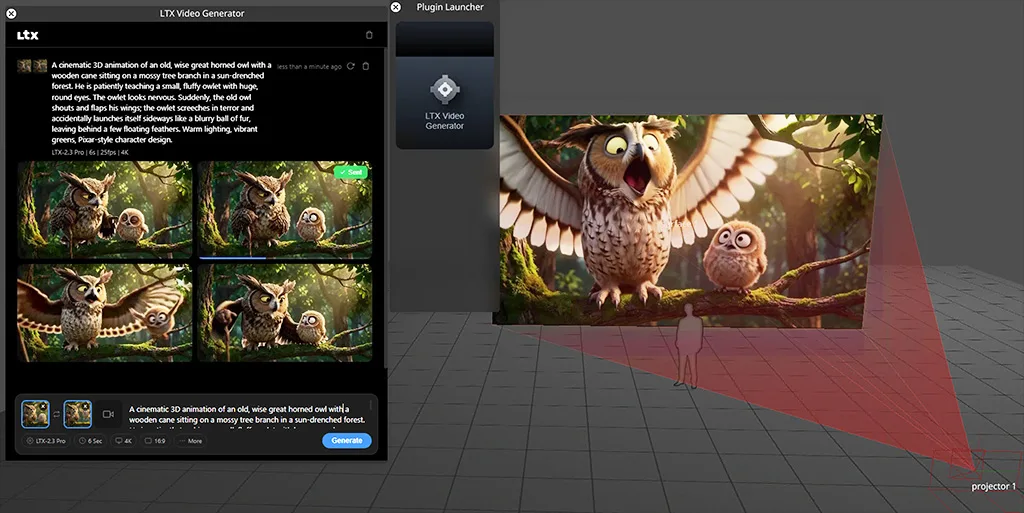Delete the owl prompt entry with its trash icon
The height and width of the screenshot is (513, 1024).
(365, 66)
